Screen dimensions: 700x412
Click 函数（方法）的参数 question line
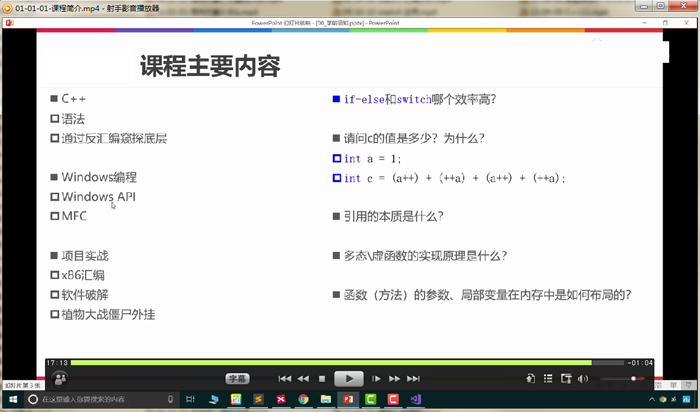488,295
